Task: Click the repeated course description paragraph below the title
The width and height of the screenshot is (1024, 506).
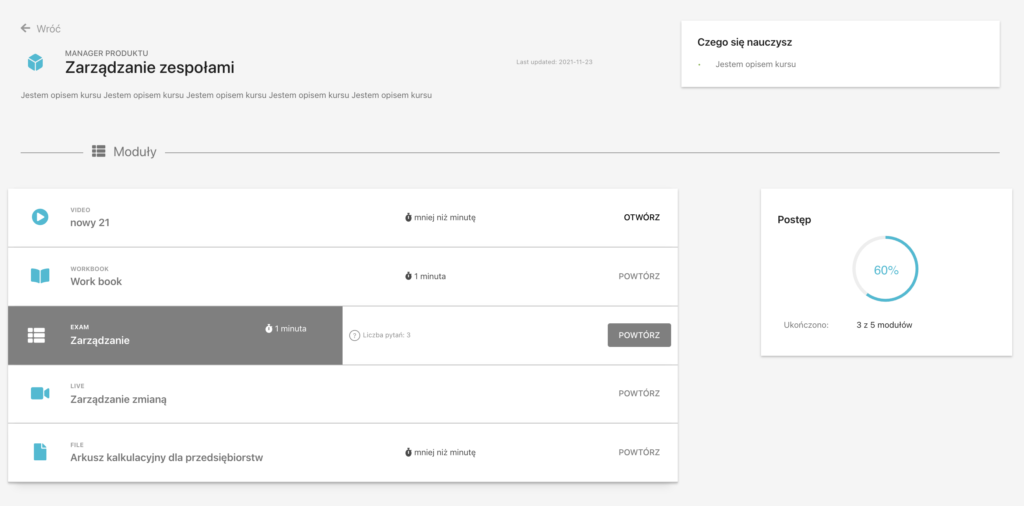Action: [x=227, y=95]
